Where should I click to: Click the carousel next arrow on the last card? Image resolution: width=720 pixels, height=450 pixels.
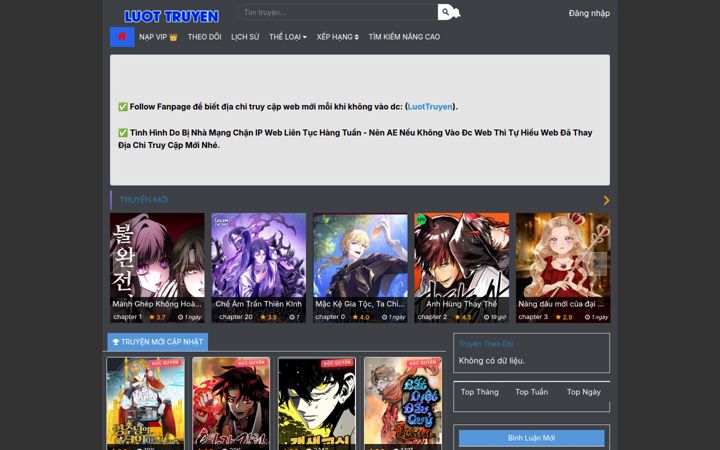(x=596, y=264)
